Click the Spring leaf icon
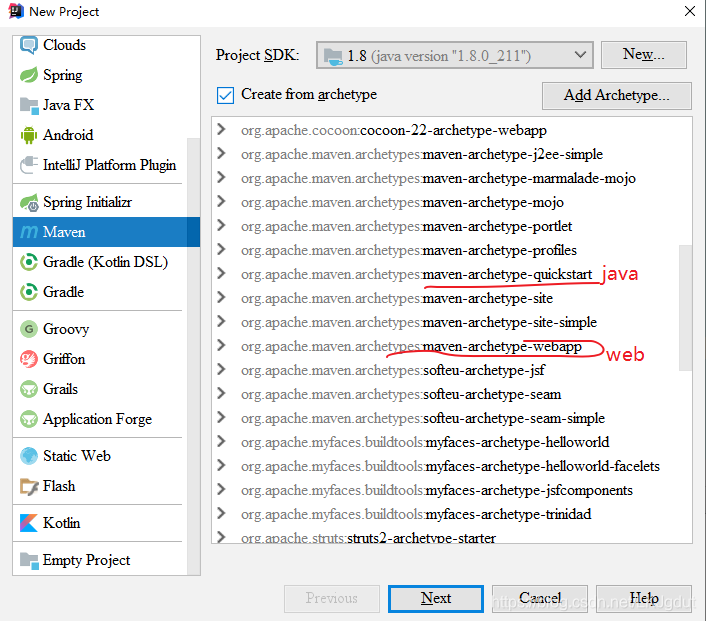Image resolution: width=706 pixels, height=621 pixels. click(x=29, y=75)
